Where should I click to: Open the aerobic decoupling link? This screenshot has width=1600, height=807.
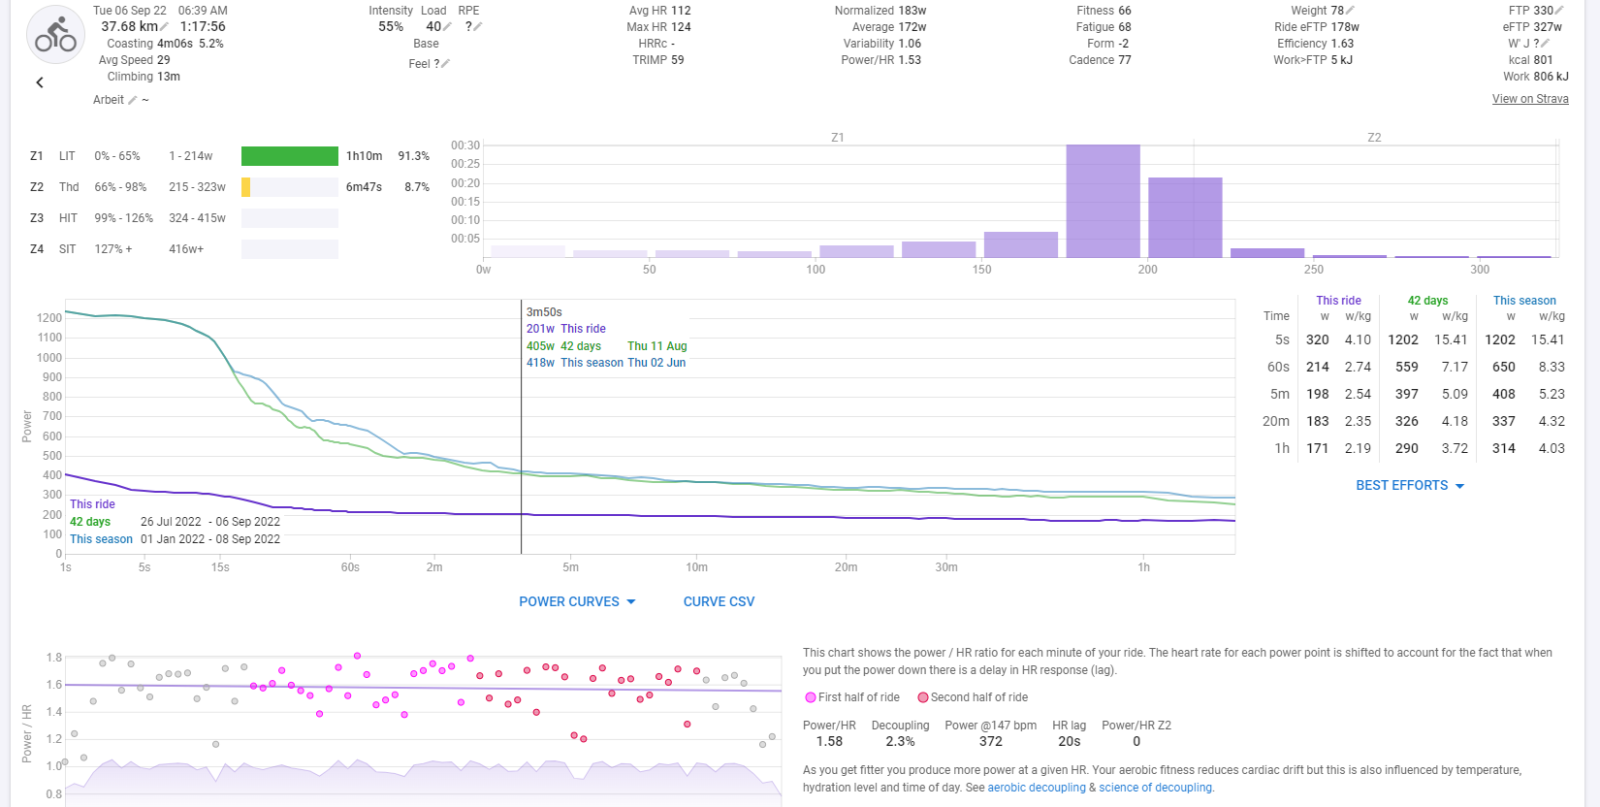(x=1036, y=788)
